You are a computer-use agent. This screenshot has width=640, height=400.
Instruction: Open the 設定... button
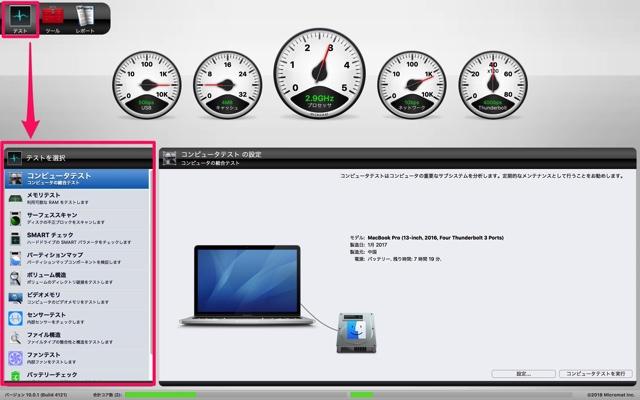click(x=524, y=373)
